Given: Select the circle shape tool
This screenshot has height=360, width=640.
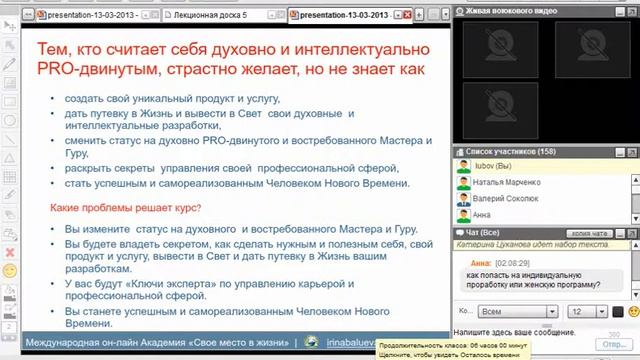Looking at the screenshot, I should (9, 120).
